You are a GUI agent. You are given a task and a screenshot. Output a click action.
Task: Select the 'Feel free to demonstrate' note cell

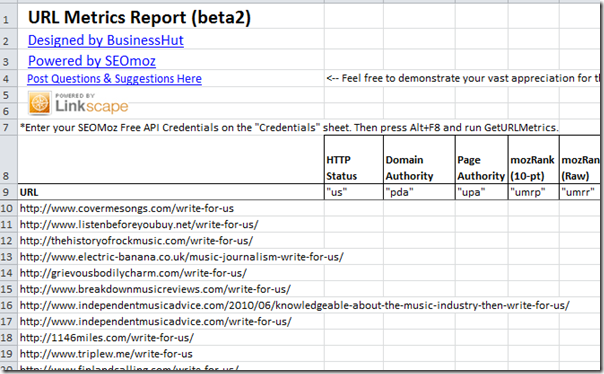point(462,79)
